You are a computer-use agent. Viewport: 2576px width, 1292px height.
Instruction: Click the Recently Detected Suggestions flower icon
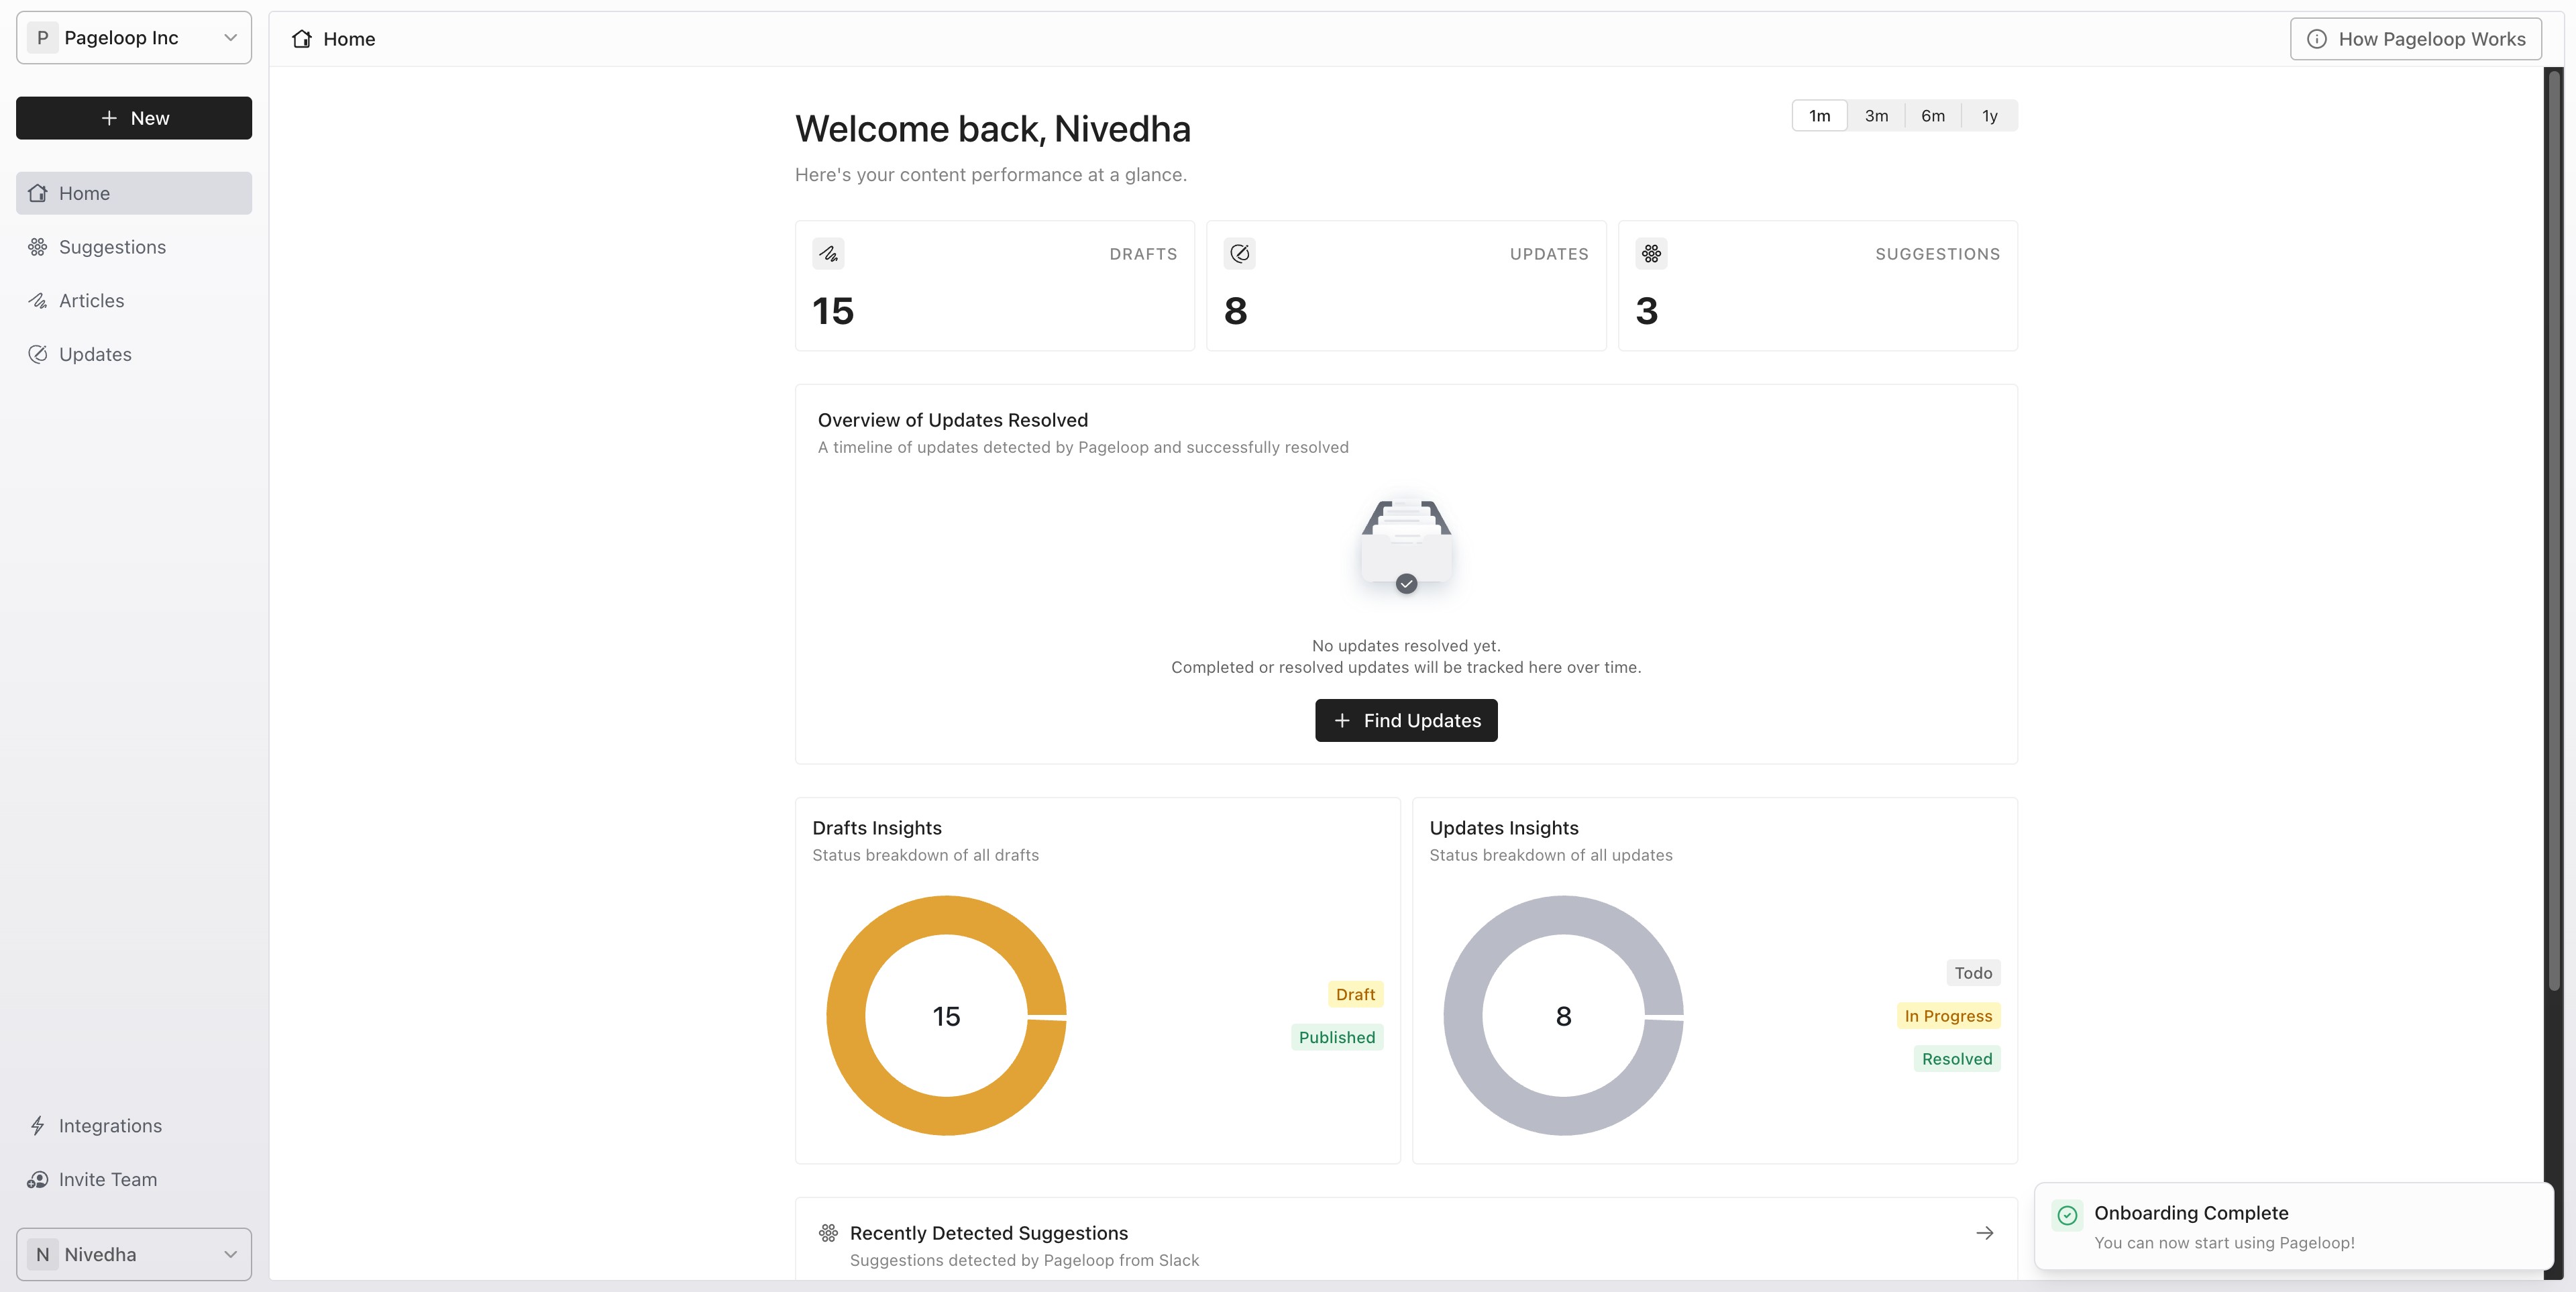point(828,1233)
